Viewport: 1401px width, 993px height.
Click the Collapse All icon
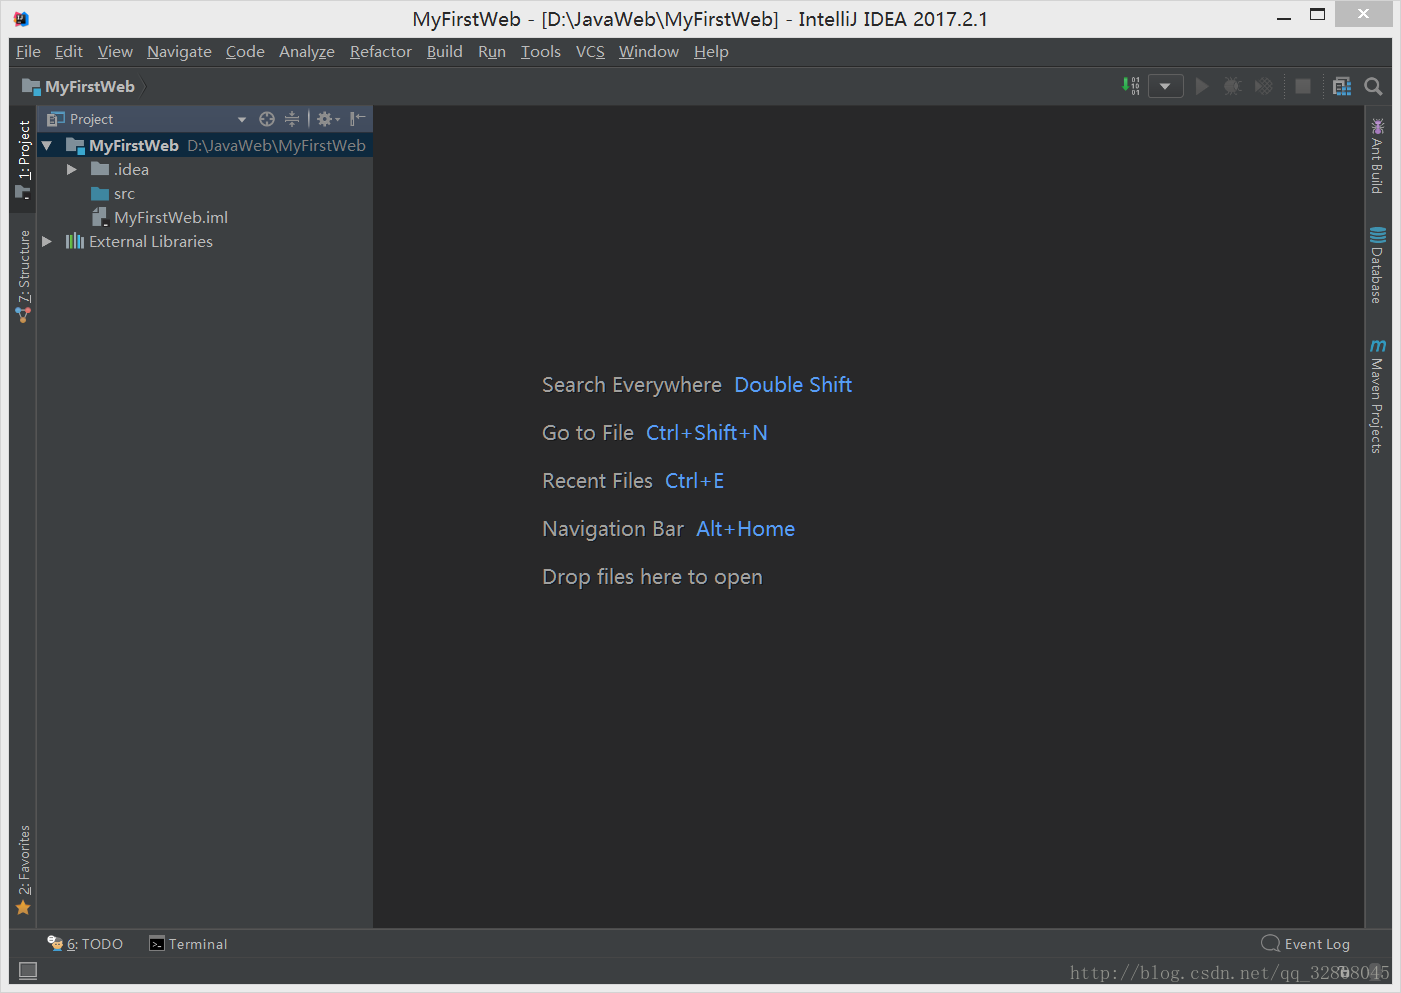[x=292, y=119]
